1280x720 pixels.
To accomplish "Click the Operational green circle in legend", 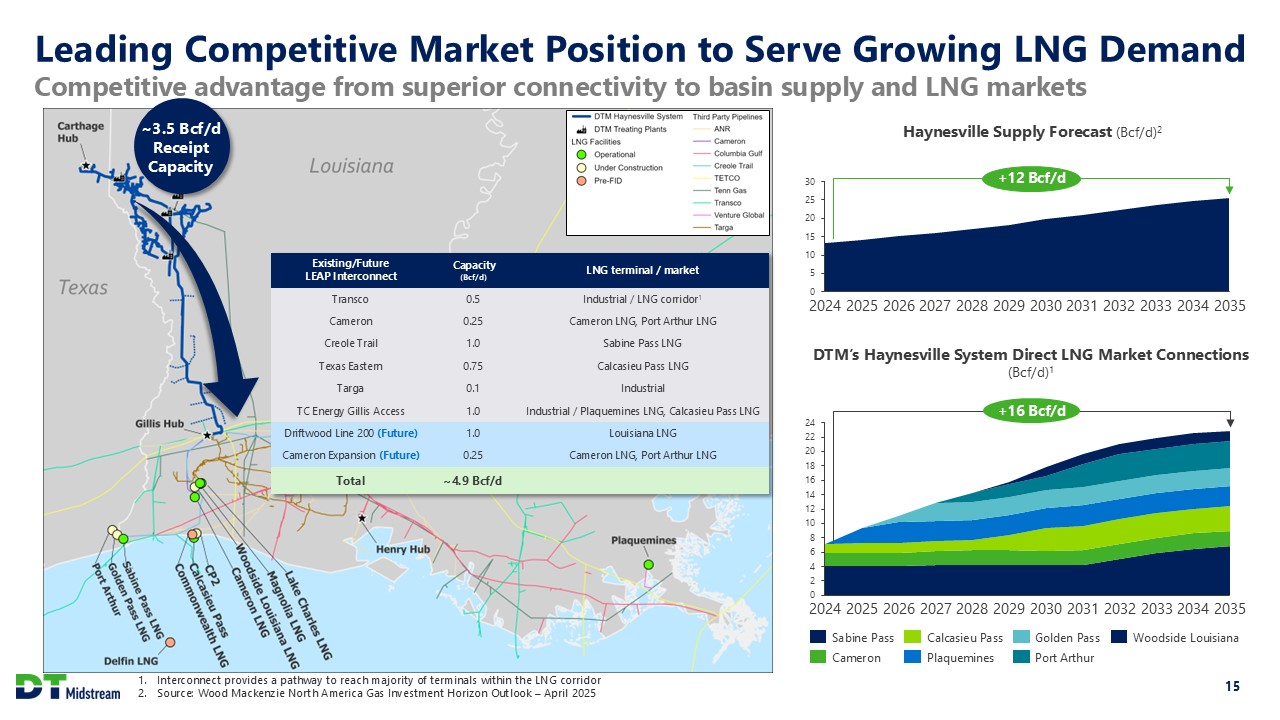I will (x=580, y=155).
